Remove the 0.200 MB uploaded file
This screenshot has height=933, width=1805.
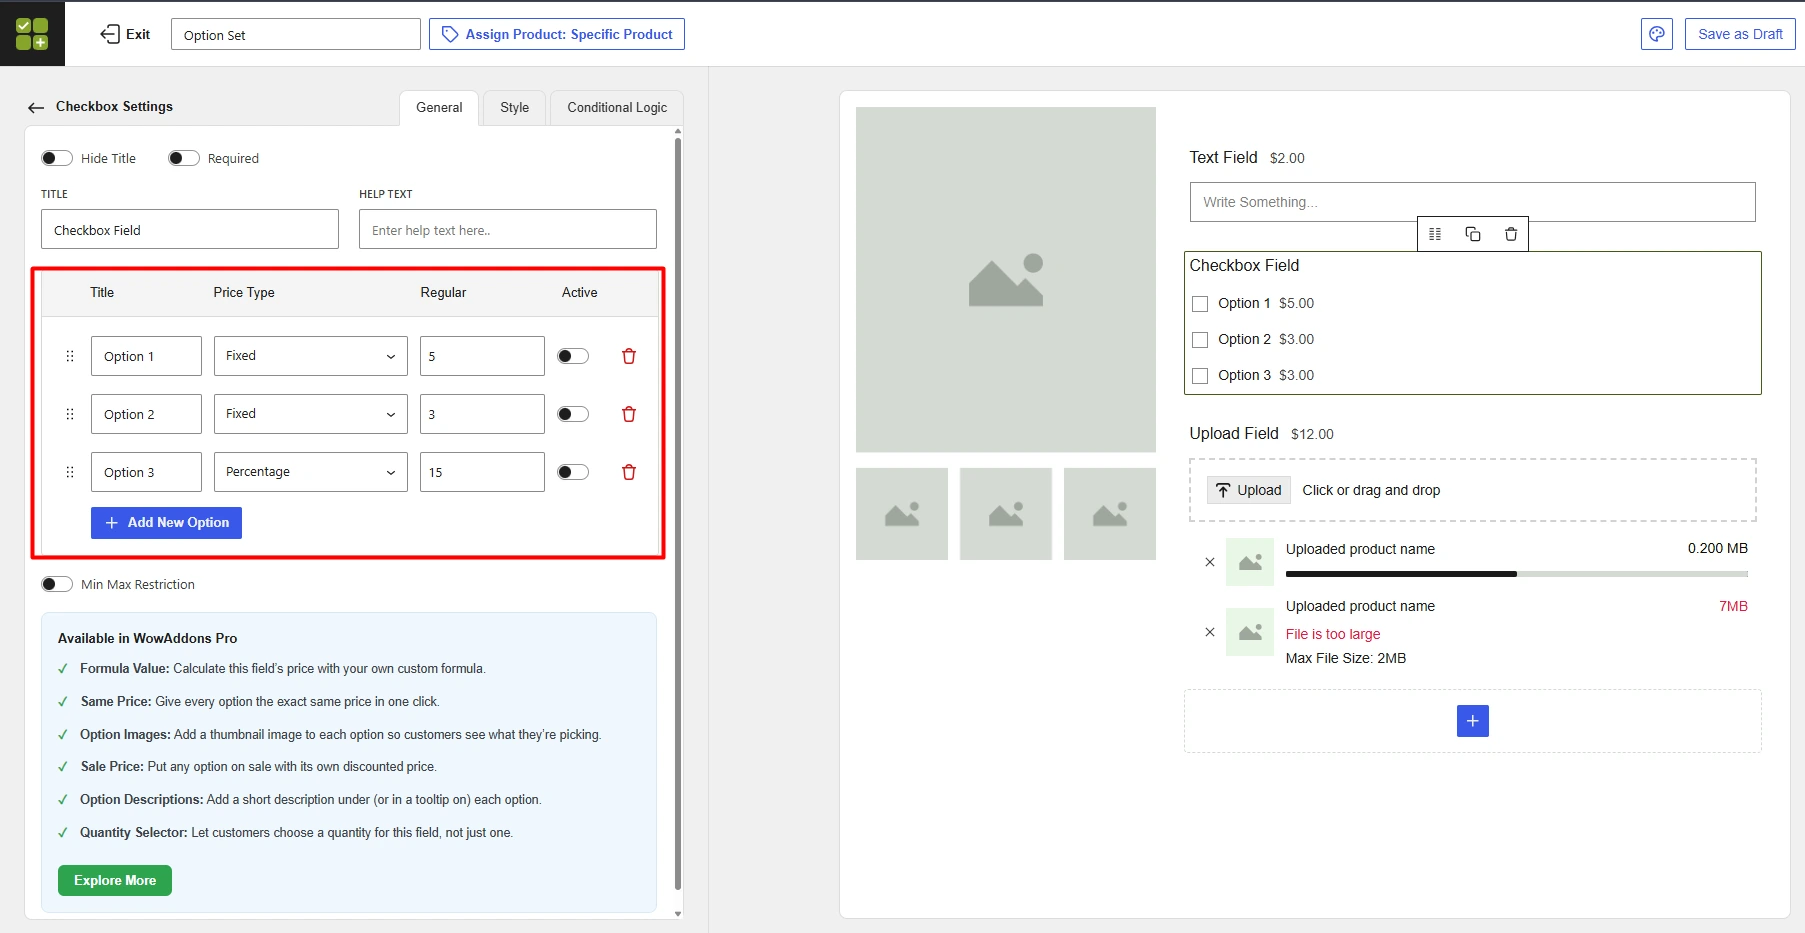pos(1210,562)
